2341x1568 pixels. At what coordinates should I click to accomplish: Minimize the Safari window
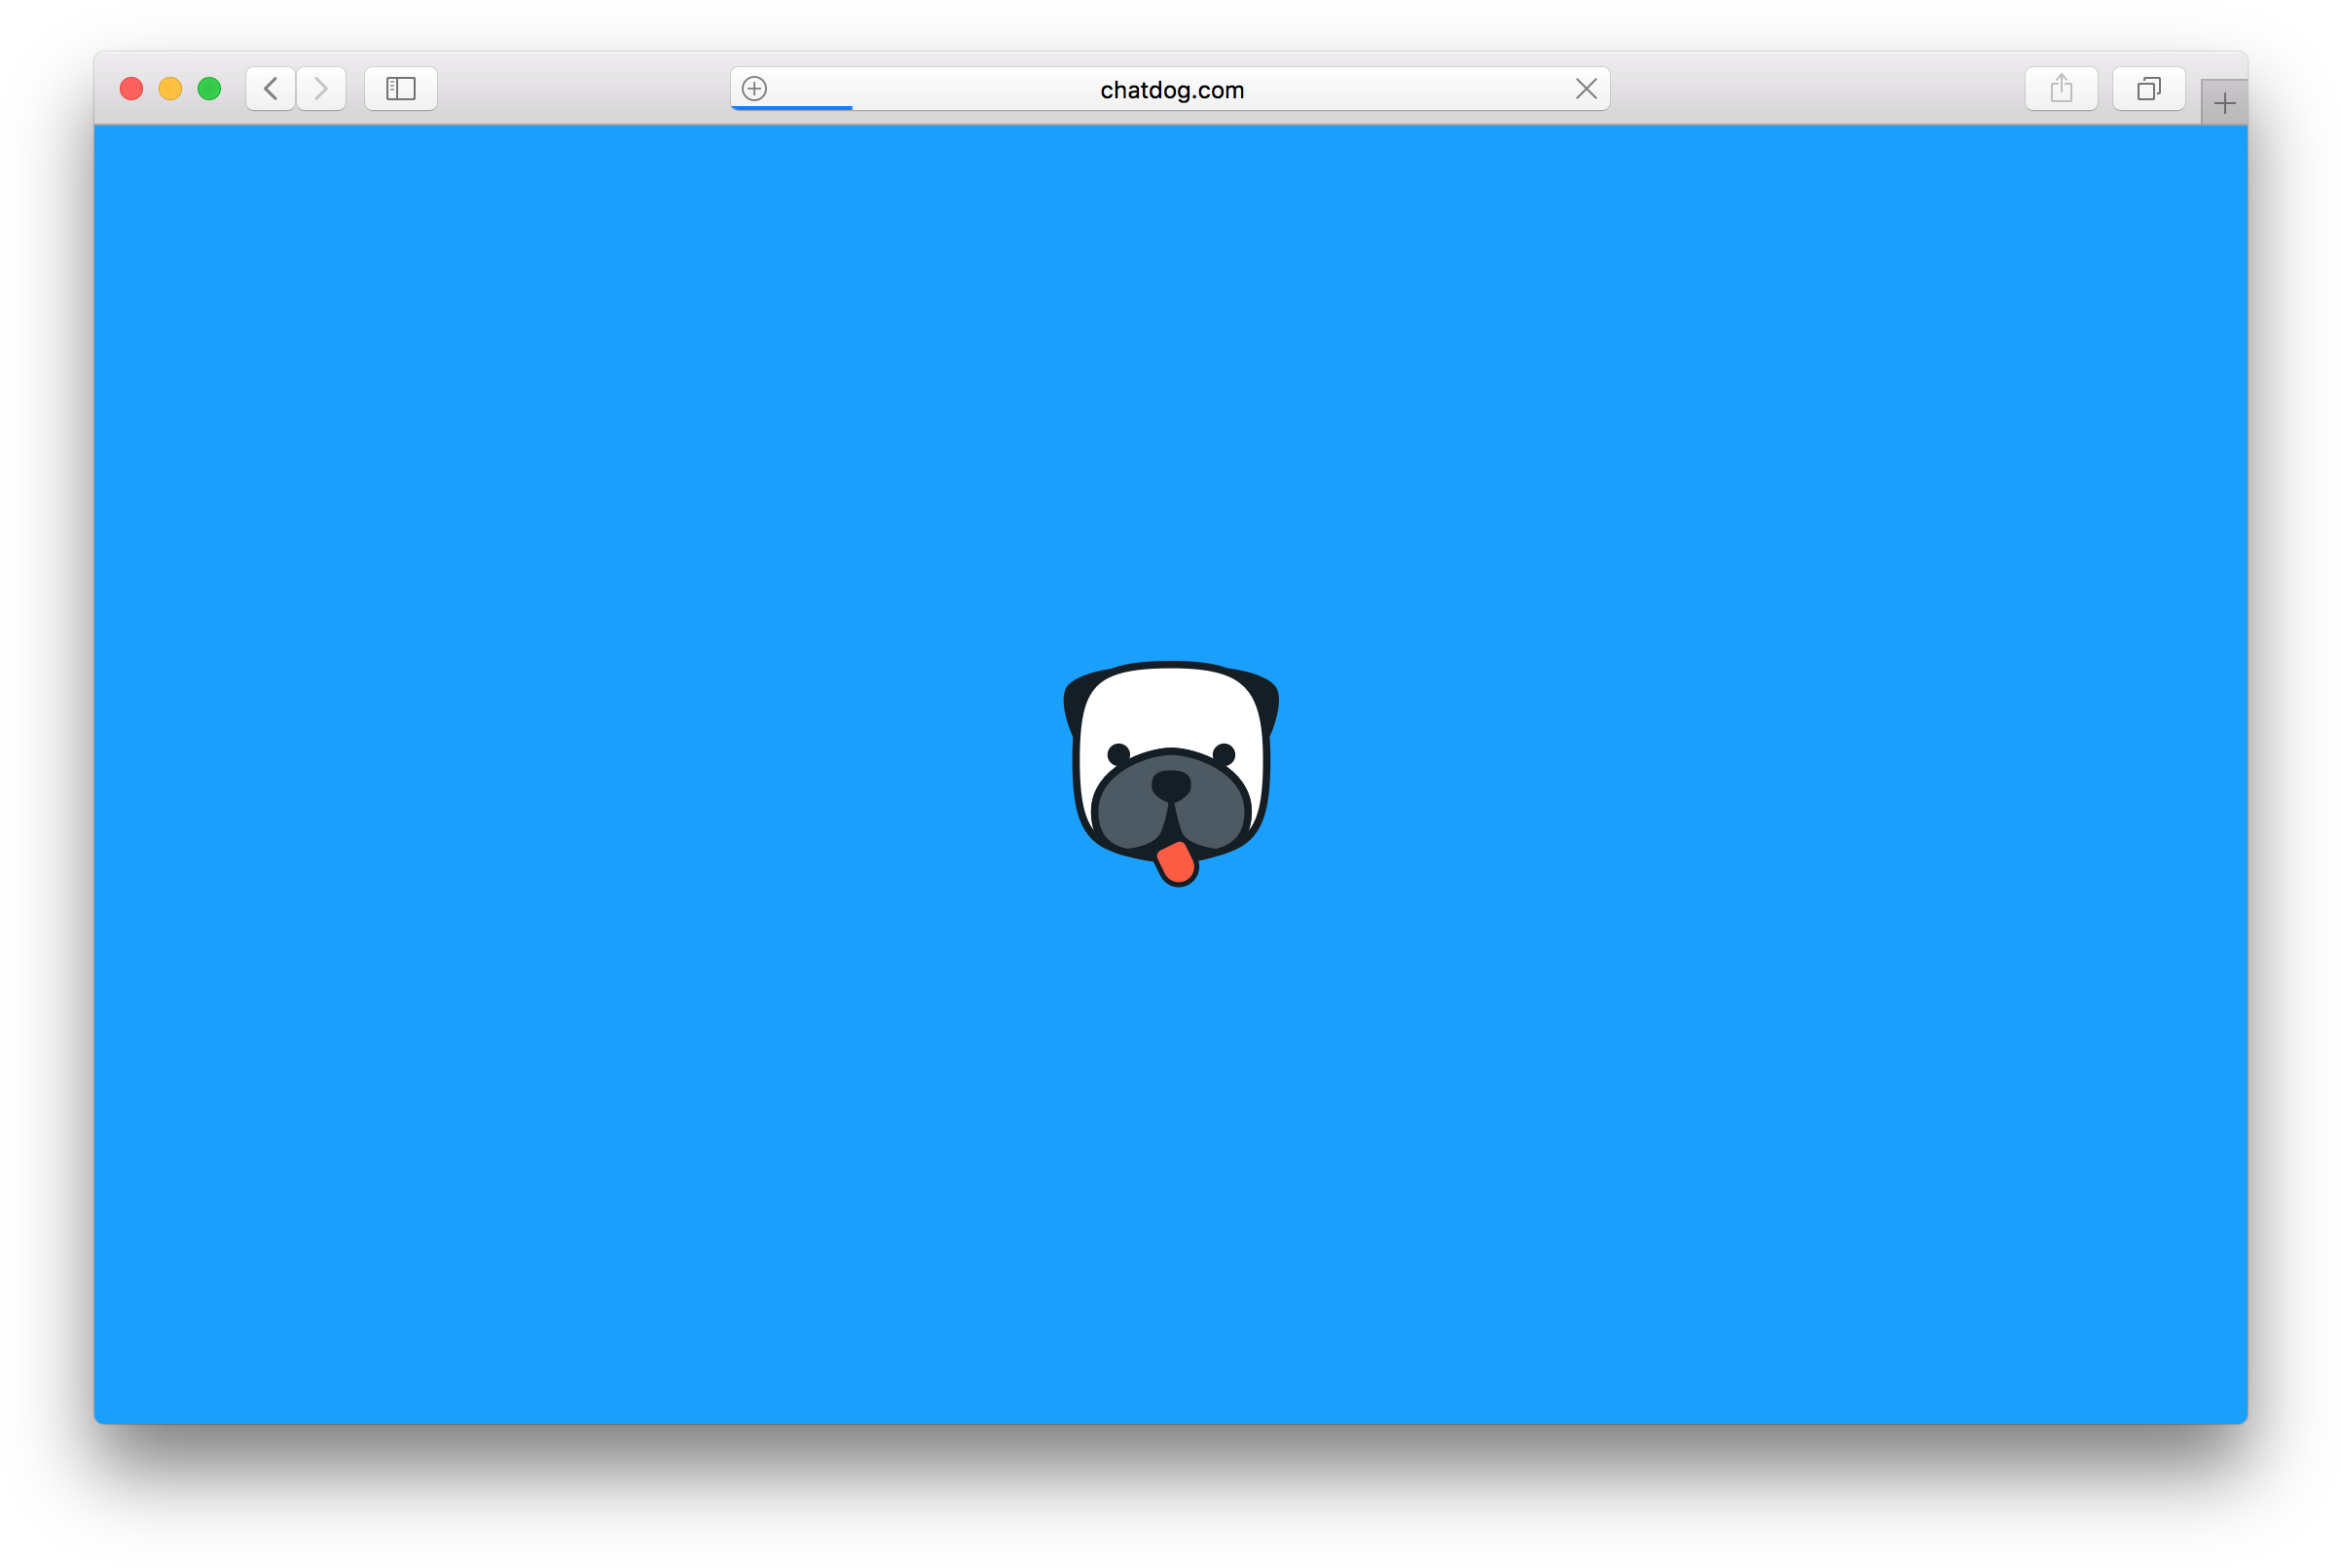170,88
